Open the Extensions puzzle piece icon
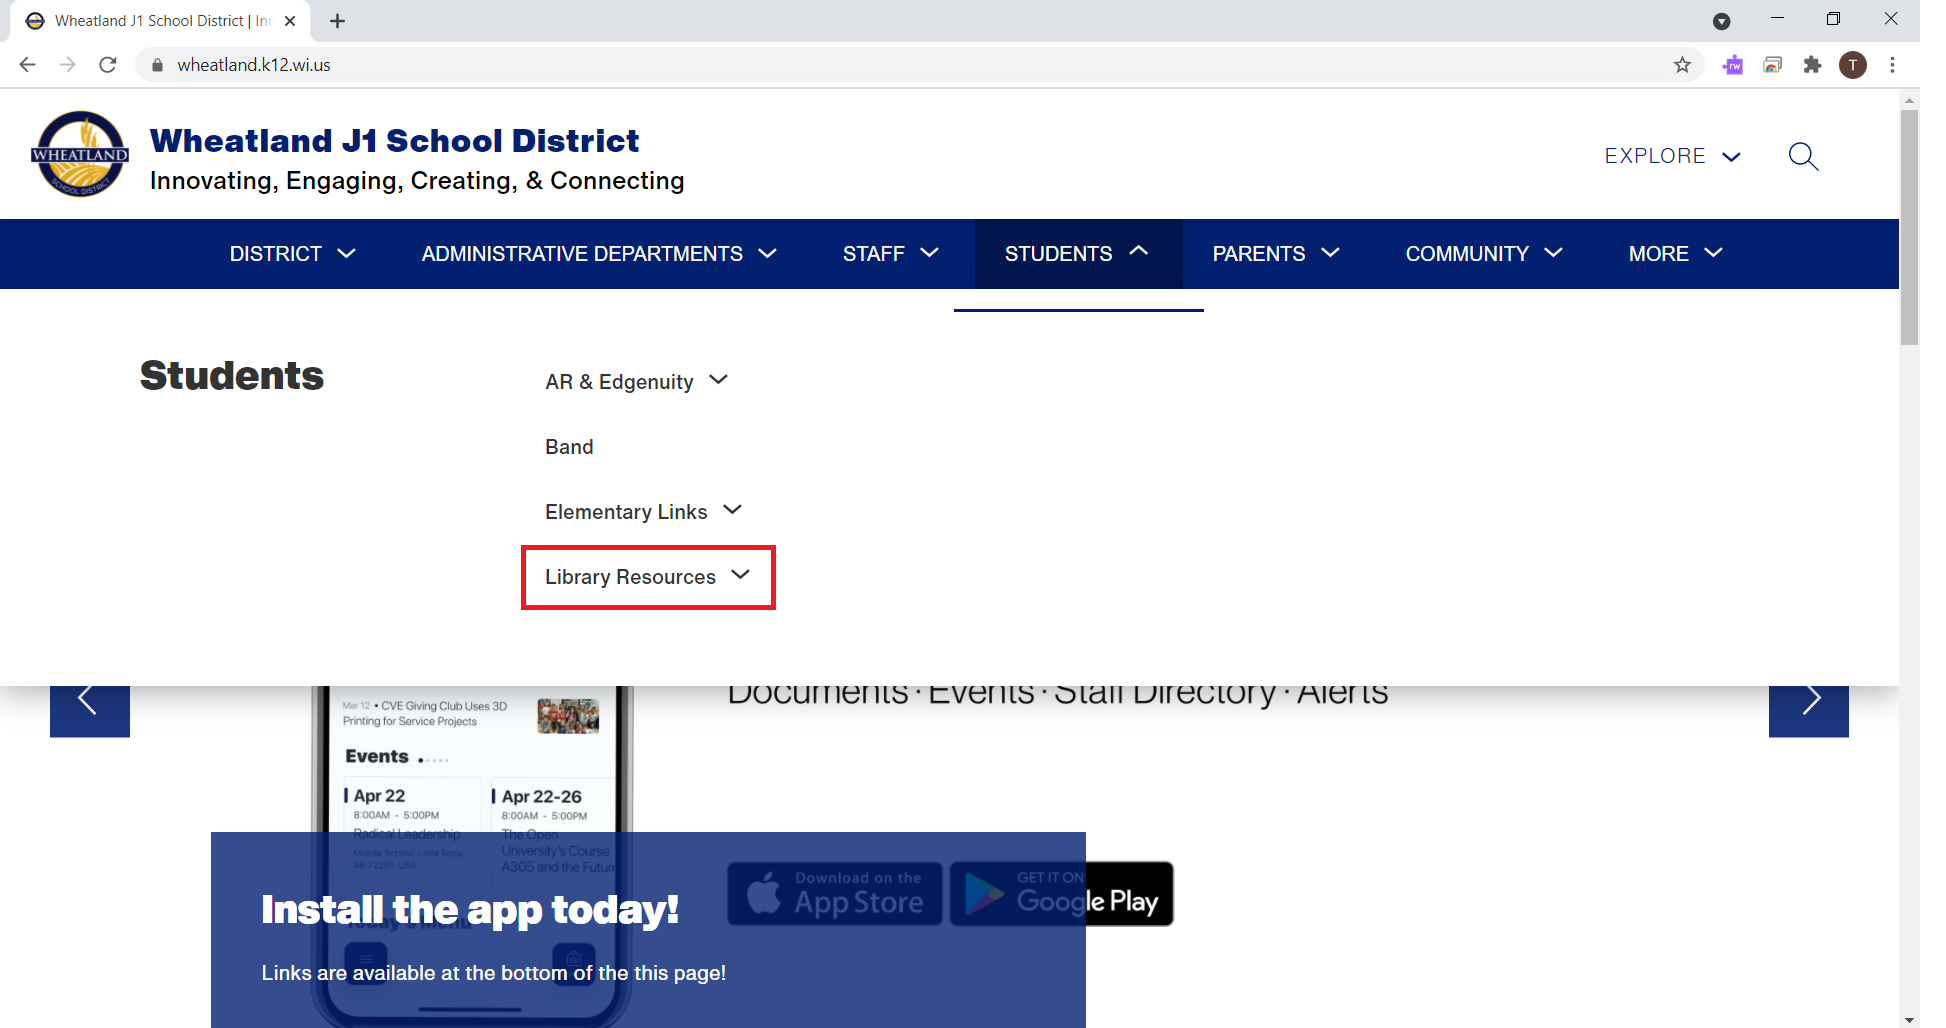The width and height of the screenshot is (1946, 1028). click(x=1812, y=65)
